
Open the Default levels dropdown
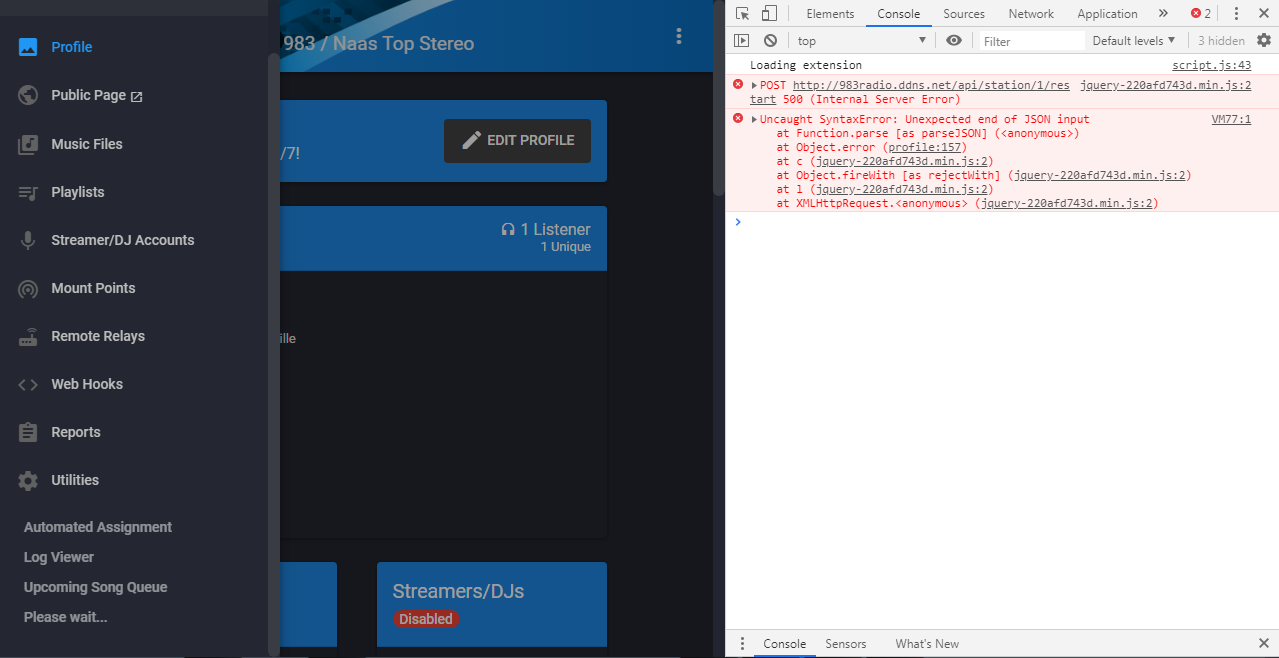(x=1133, y=40)
